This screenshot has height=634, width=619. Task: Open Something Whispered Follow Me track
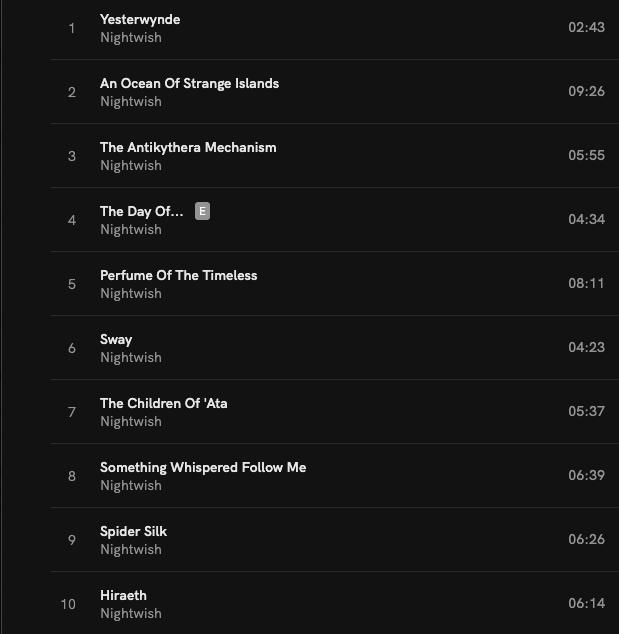[x=203, y=468]
